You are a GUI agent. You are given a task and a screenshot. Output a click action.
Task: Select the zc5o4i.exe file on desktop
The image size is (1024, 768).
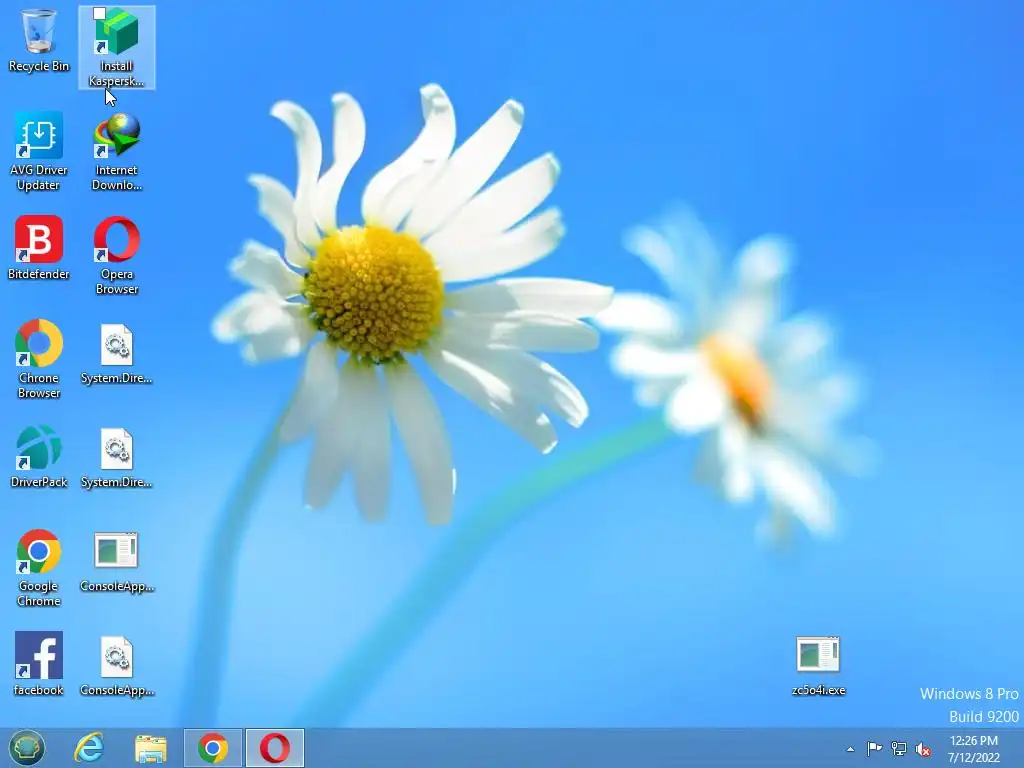pos(818,665)
